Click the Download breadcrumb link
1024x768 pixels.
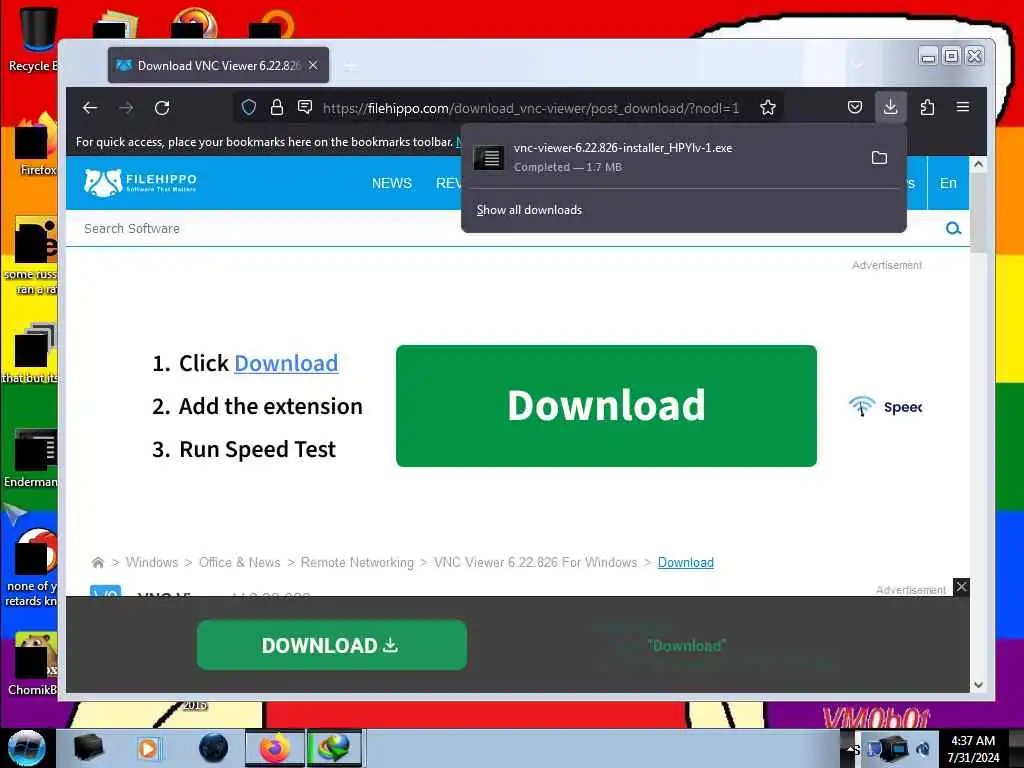click(x=686, y=562)
